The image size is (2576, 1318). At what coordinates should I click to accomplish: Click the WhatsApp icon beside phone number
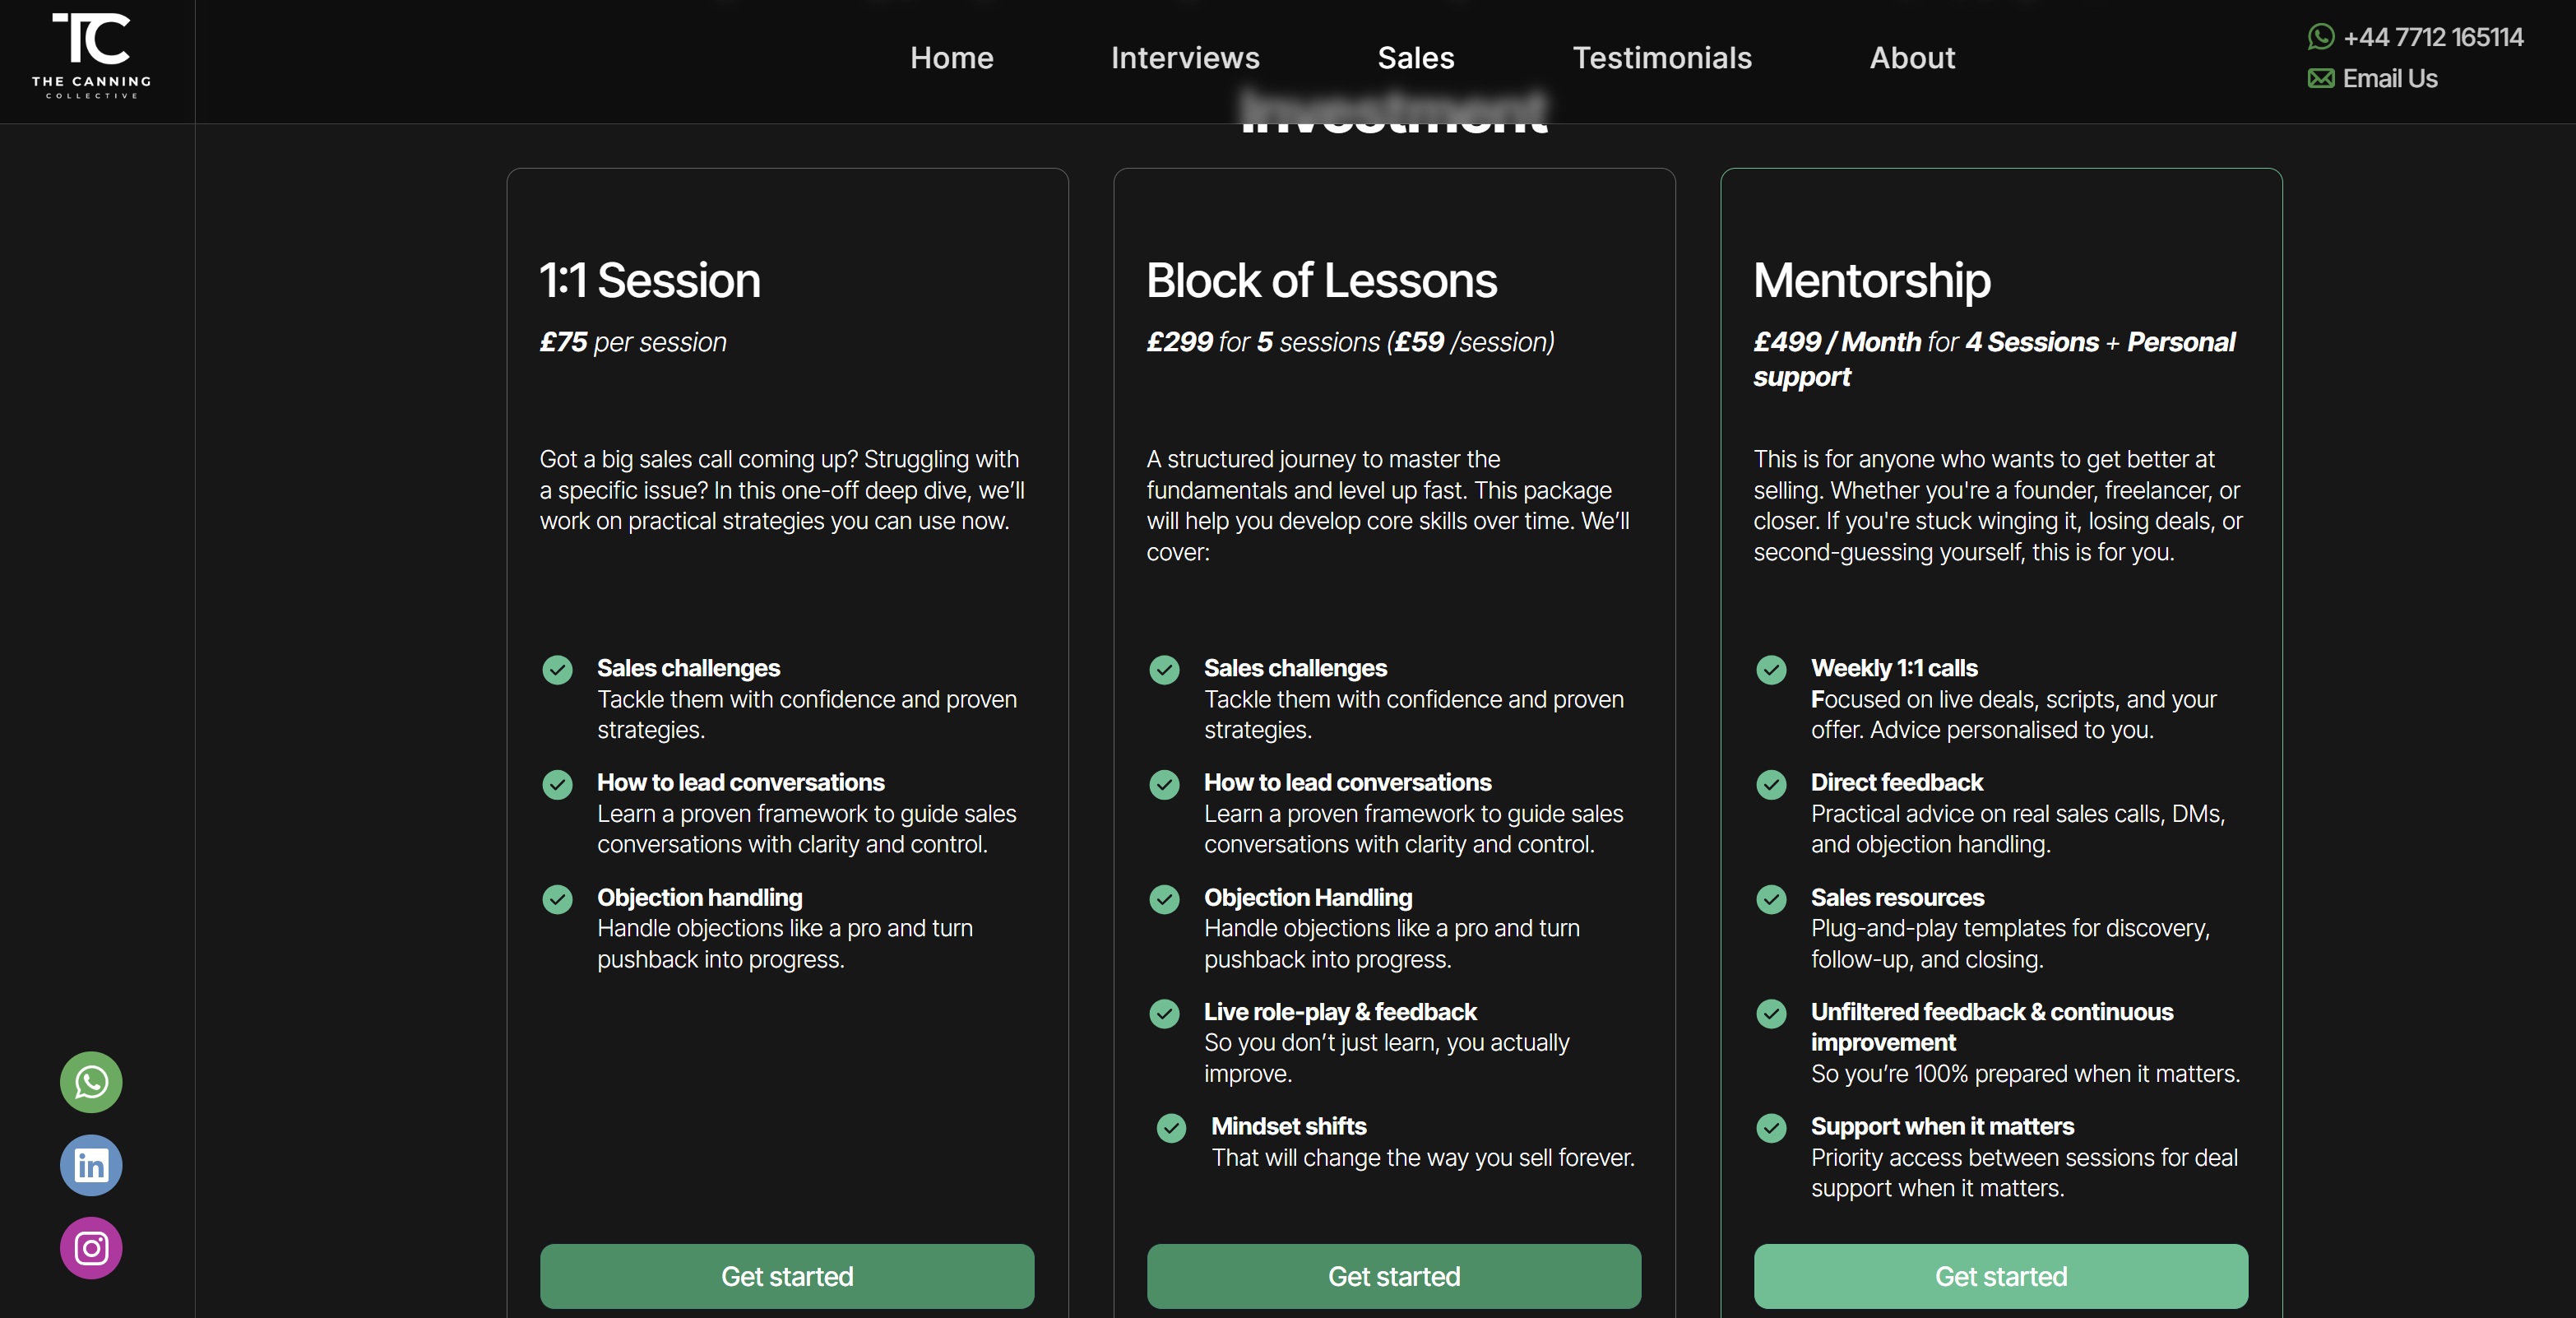2320,37
